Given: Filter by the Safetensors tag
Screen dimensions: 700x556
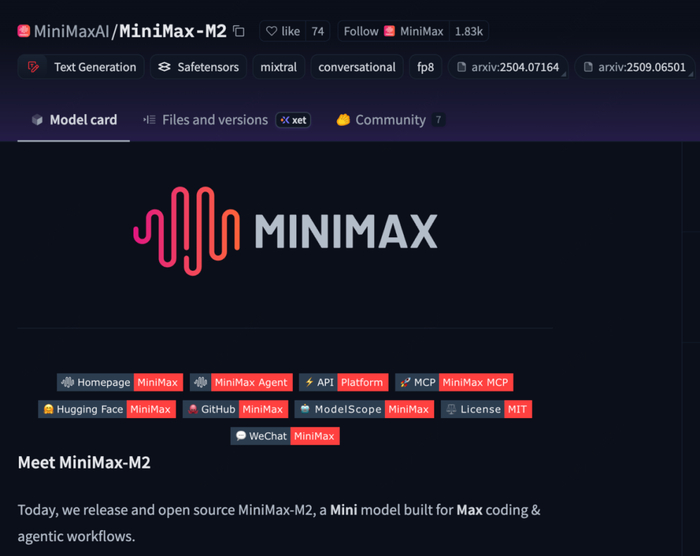Looking at the screenshot, I should 198,67.
